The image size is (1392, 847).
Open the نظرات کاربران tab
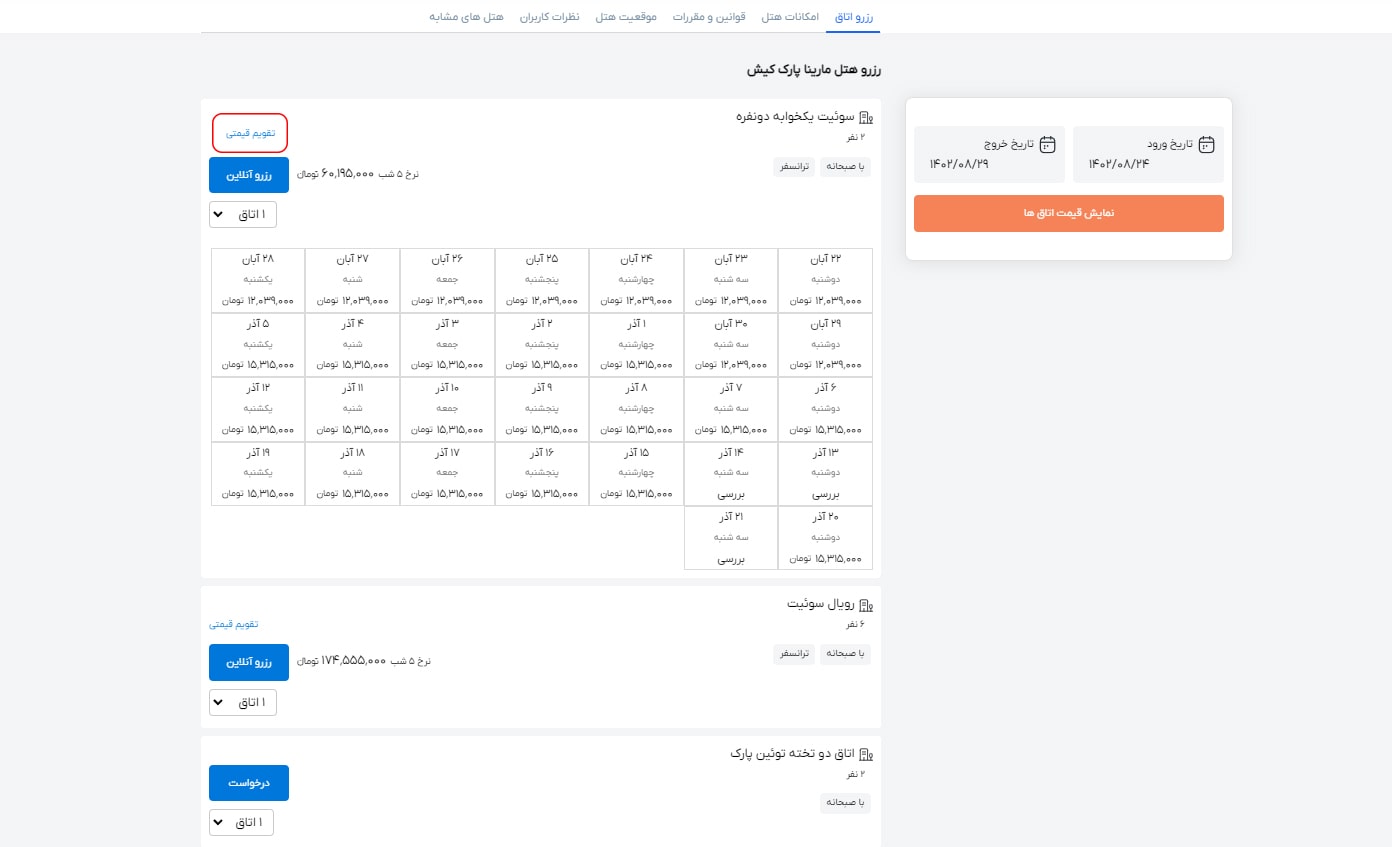coord(550,16)
